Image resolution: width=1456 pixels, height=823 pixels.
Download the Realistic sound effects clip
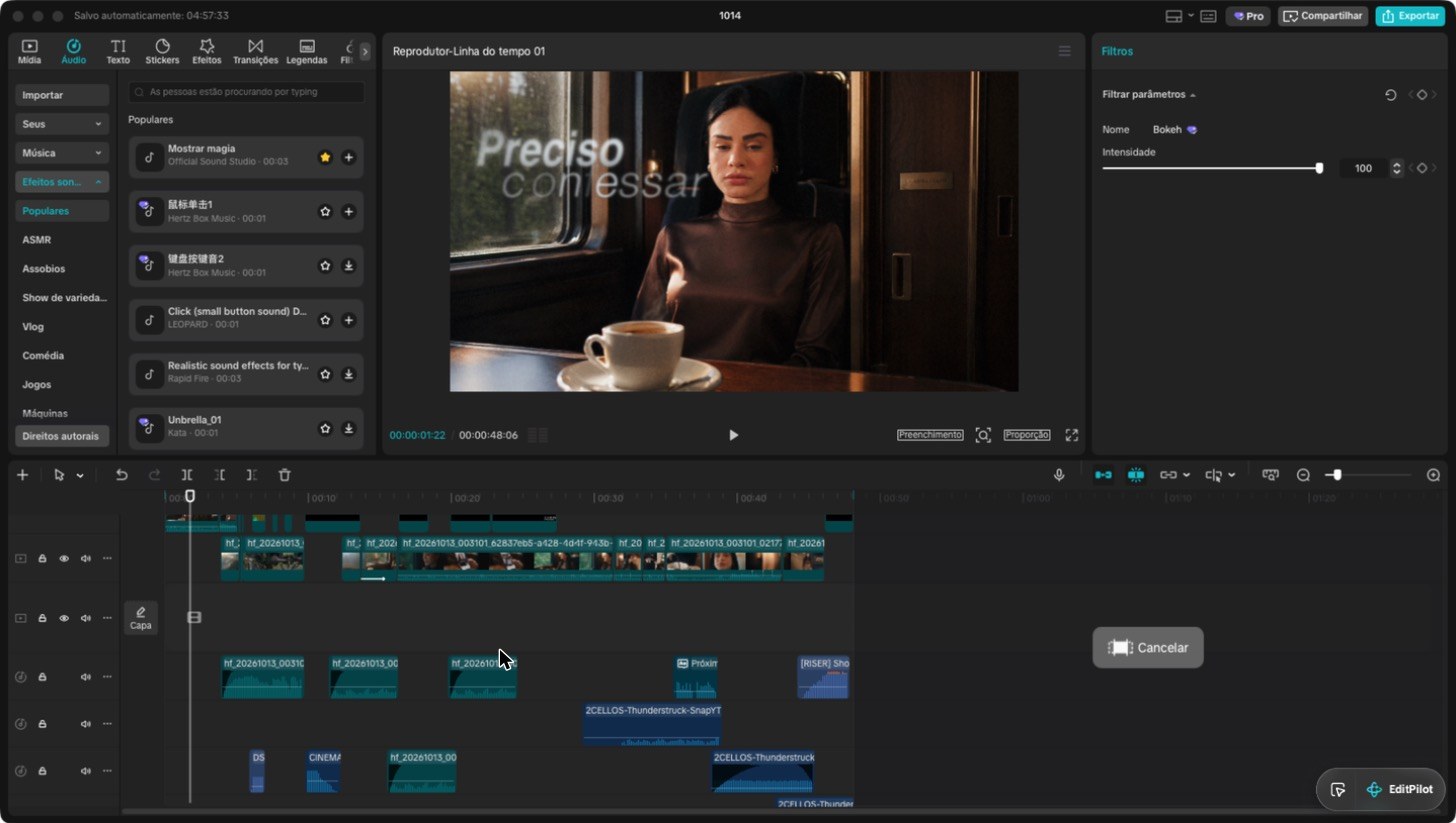point(348,374)
